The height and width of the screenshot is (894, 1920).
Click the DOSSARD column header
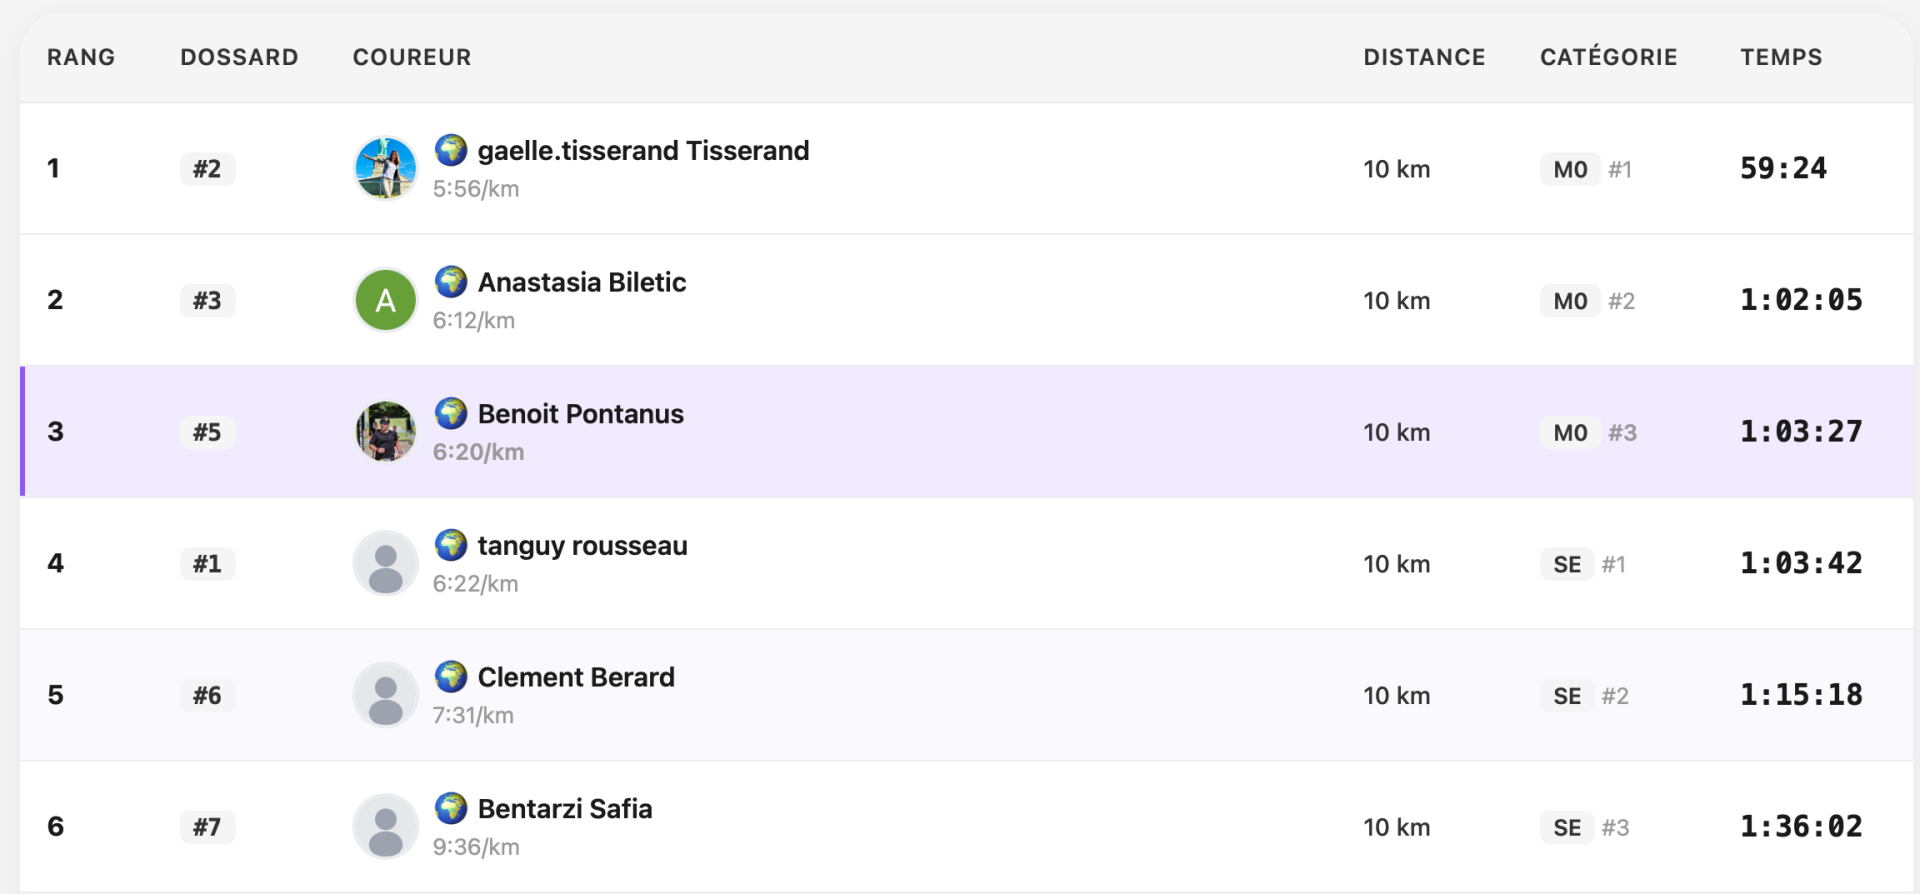pos(239,57)
